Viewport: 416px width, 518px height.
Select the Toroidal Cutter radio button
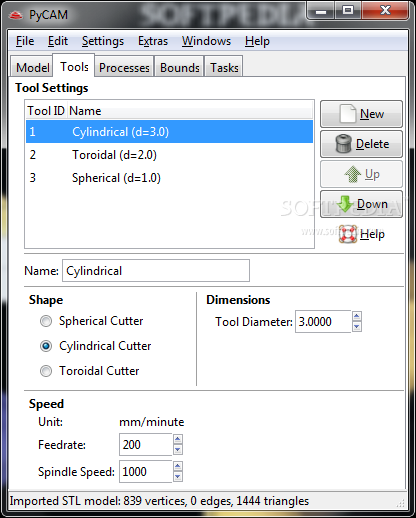point(46,371)
